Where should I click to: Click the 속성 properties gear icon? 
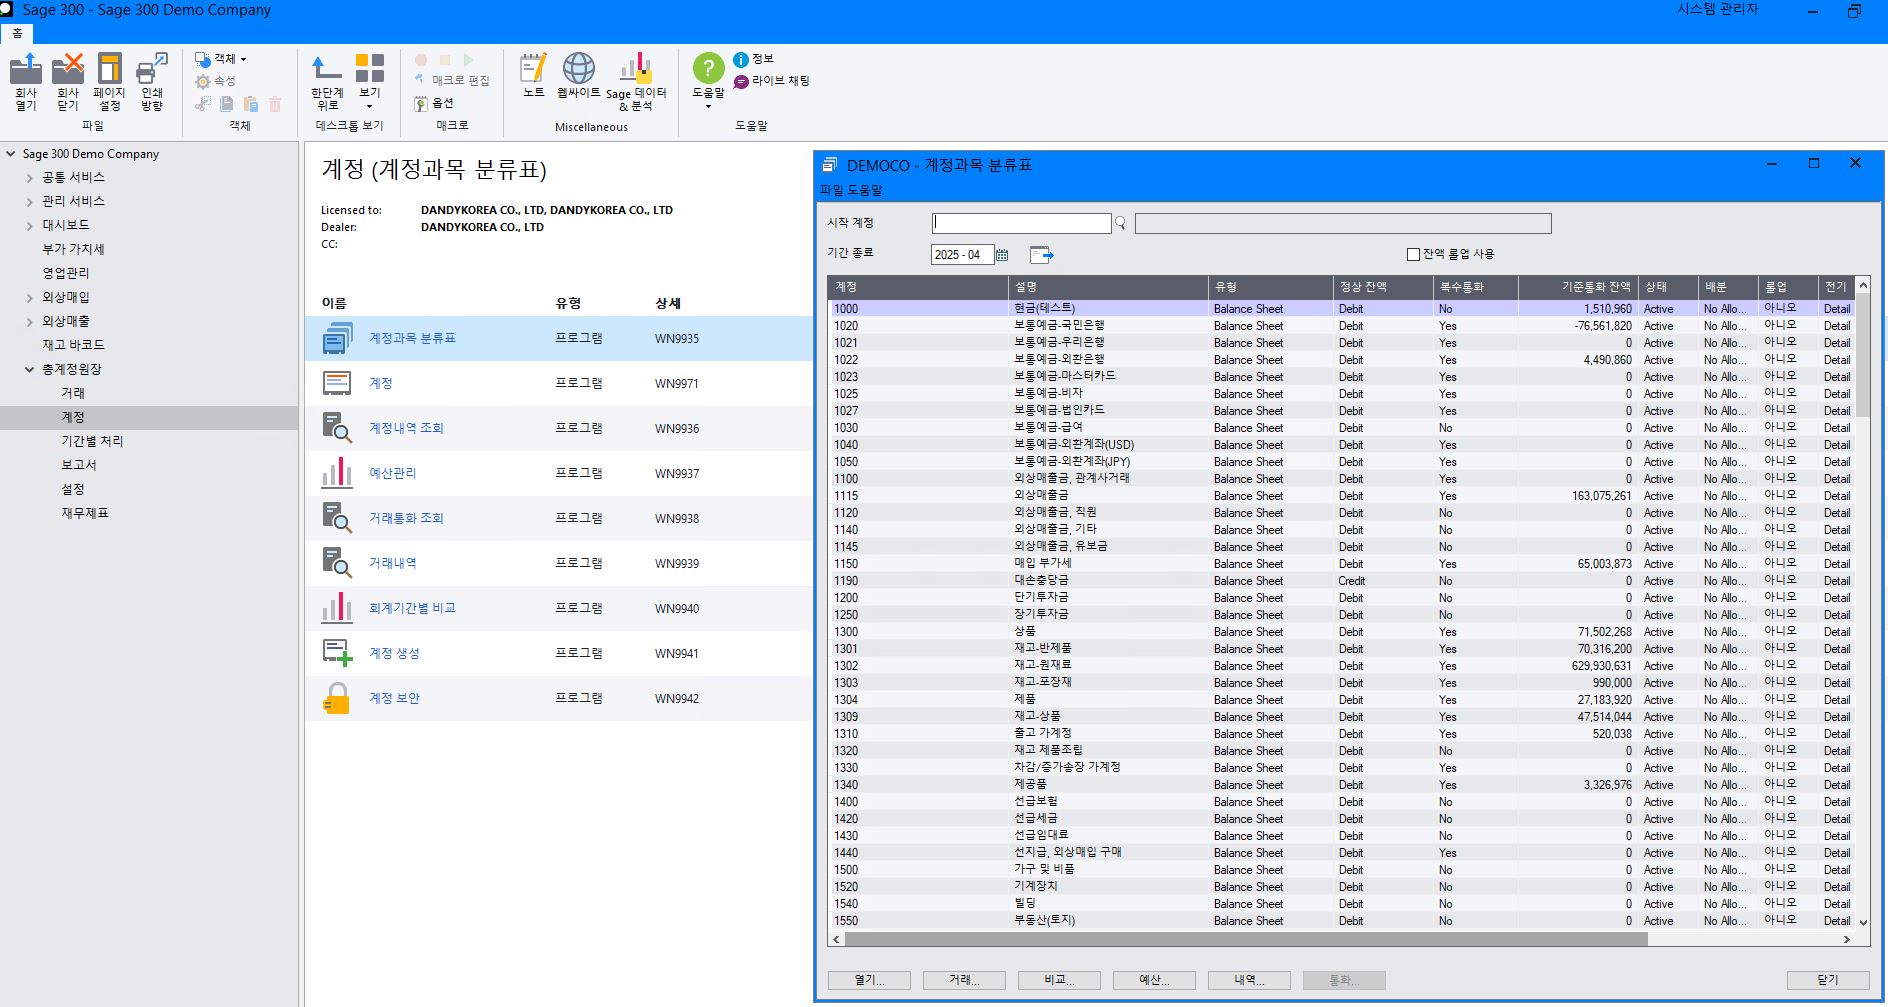pyautogui.click(x=203, y=81)
